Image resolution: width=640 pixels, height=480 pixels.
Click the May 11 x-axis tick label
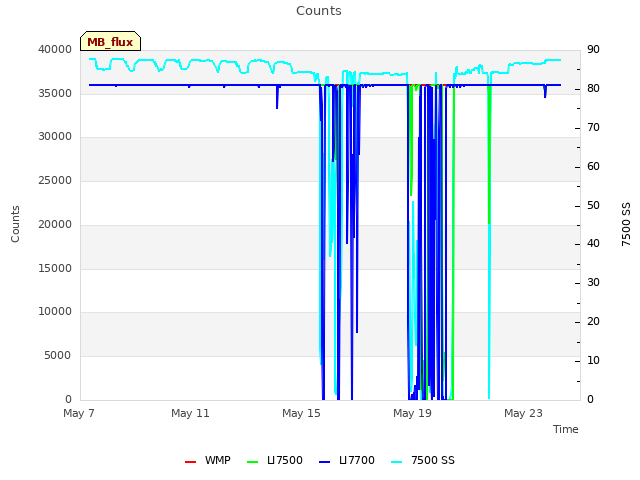tap(190, 413)
